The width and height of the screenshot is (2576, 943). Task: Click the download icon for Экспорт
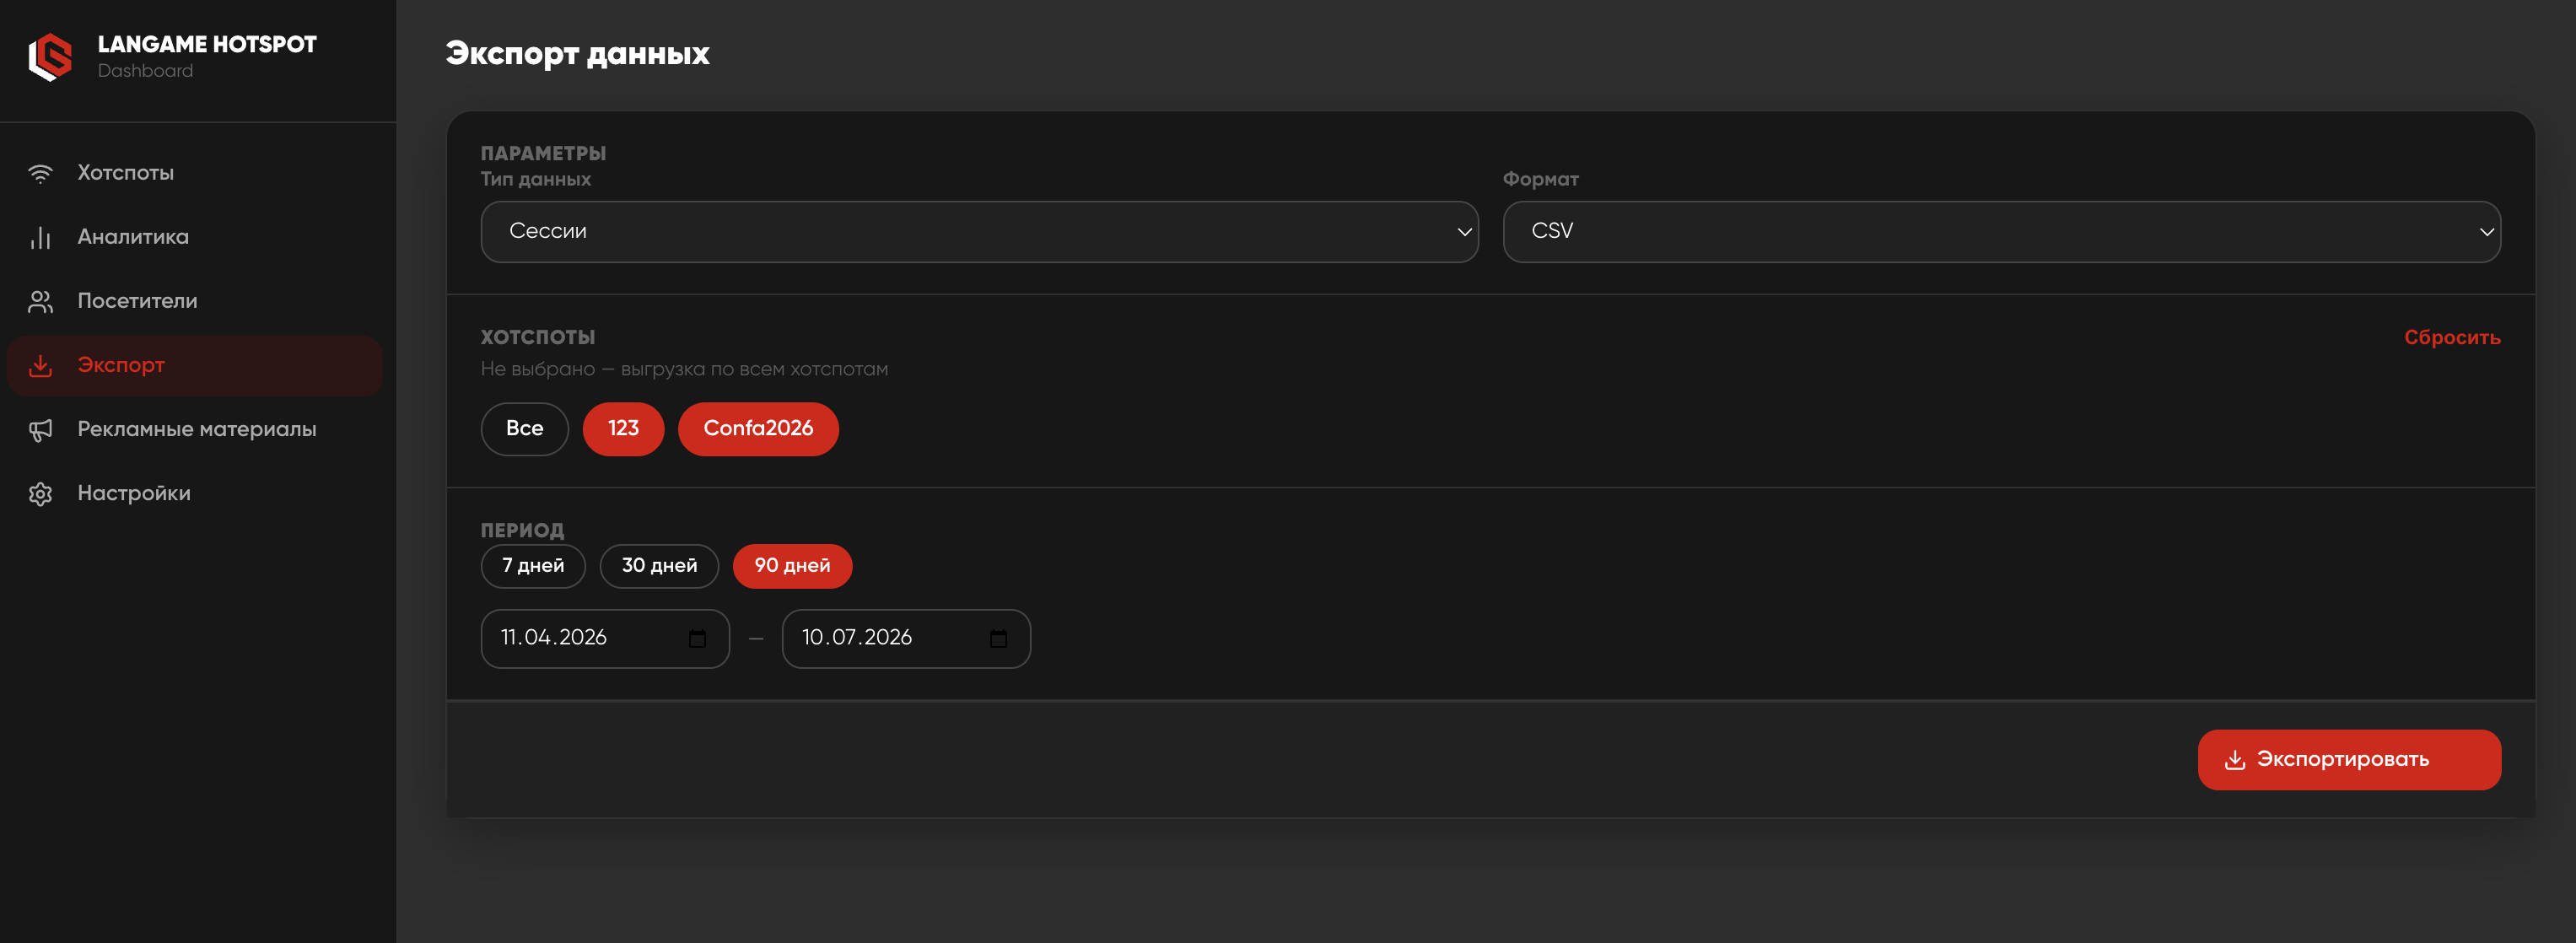(40, 365)
